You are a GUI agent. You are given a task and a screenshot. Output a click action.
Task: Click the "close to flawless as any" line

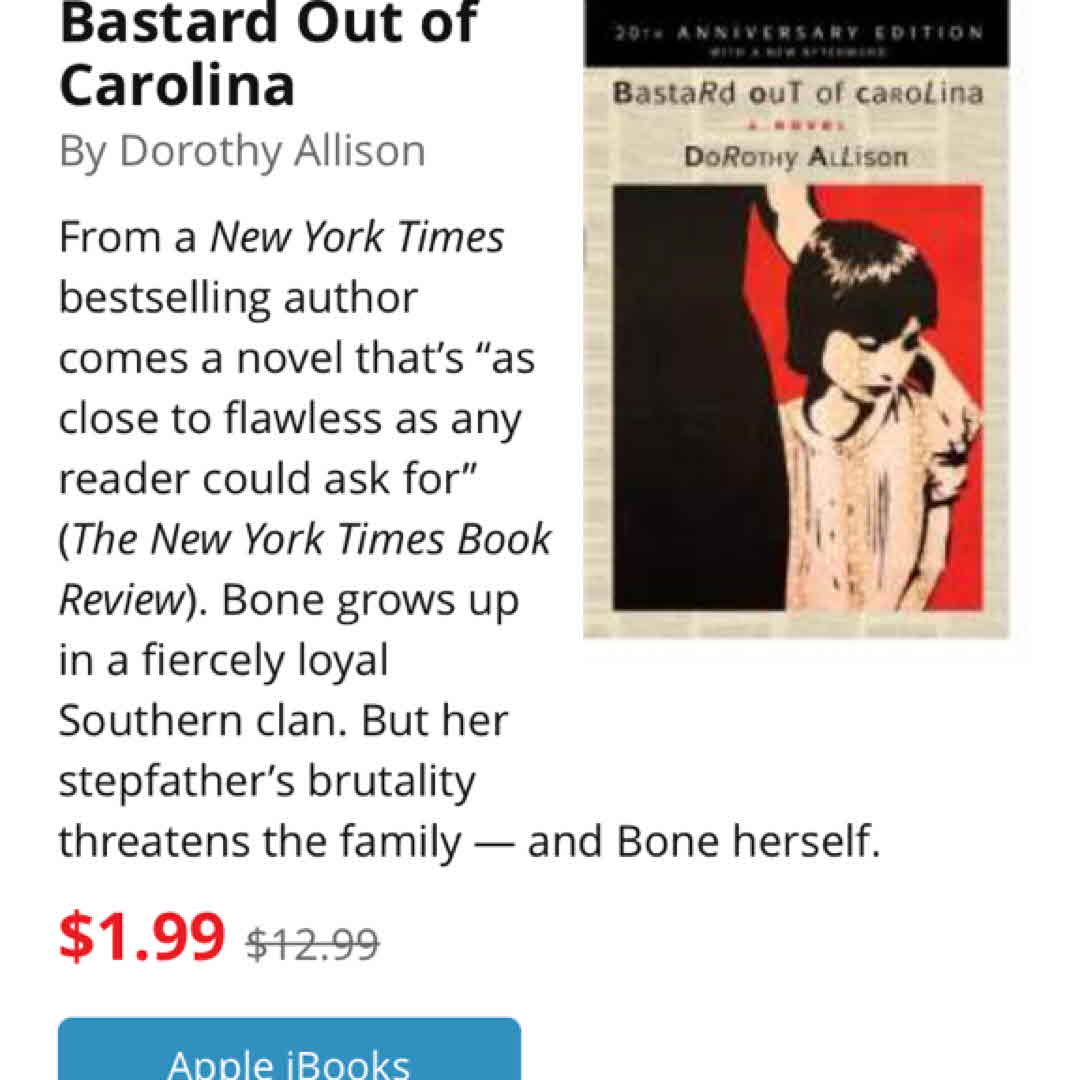290,420
